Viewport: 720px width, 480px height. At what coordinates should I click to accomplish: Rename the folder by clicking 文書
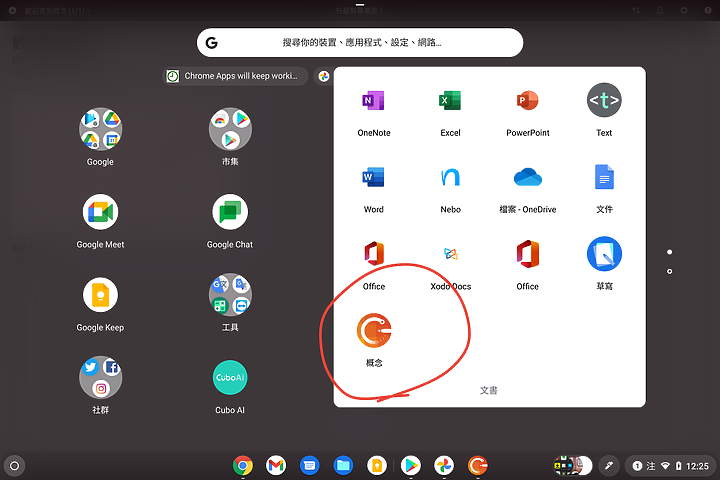[x=489, y=390]
